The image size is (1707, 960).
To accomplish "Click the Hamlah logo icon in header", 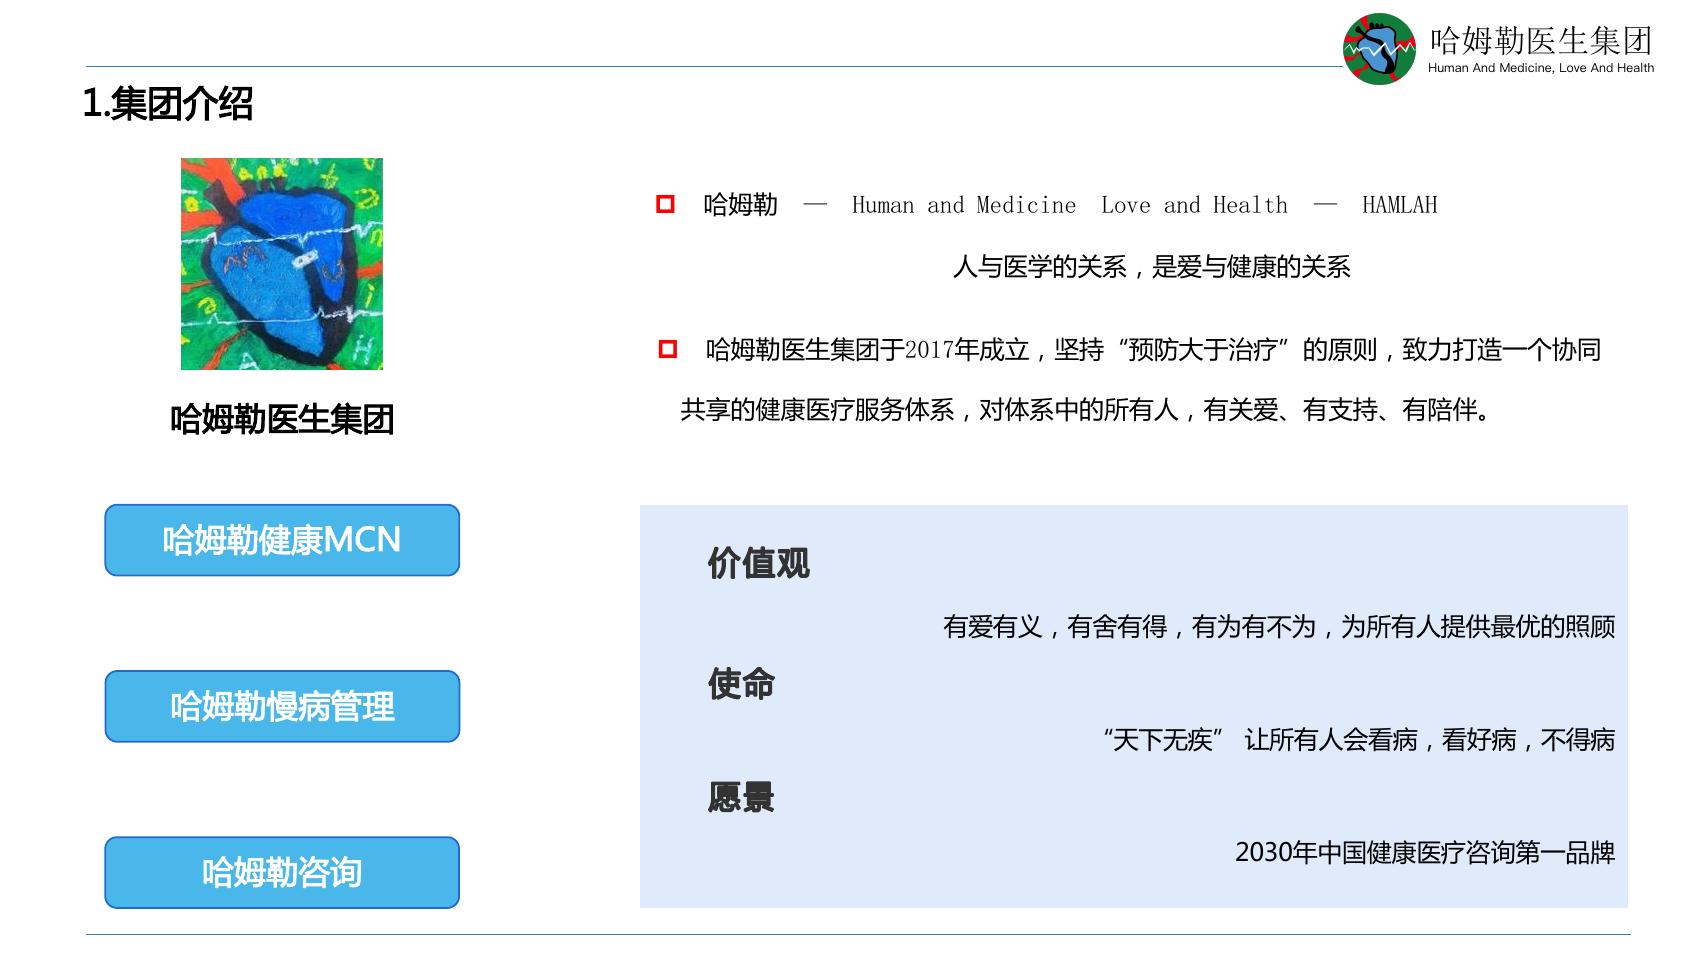I will [1379, 49].
